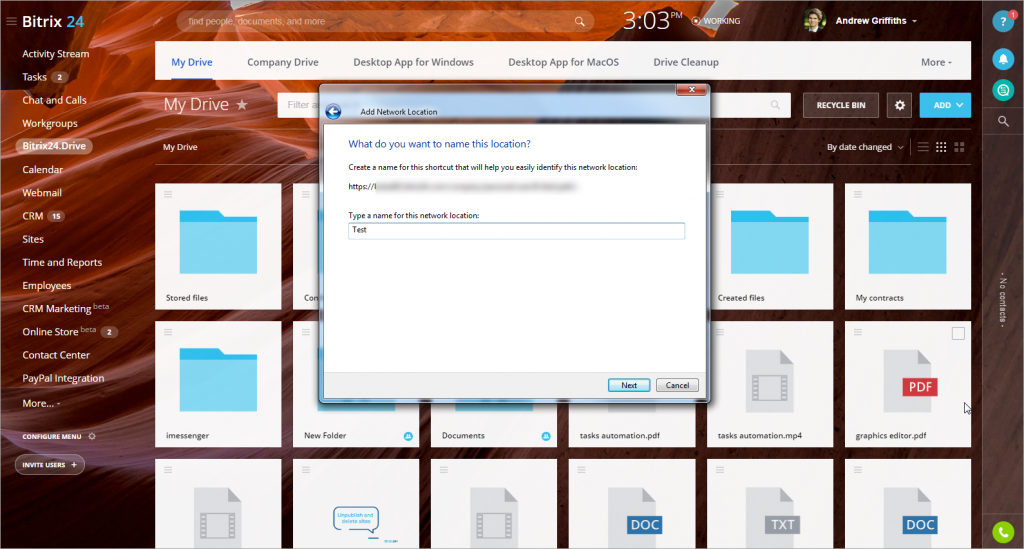The width and height of the screenshot is (1024, 549).
Task: Open menu handle on imessenger tile
Action: tap(168, 332)
